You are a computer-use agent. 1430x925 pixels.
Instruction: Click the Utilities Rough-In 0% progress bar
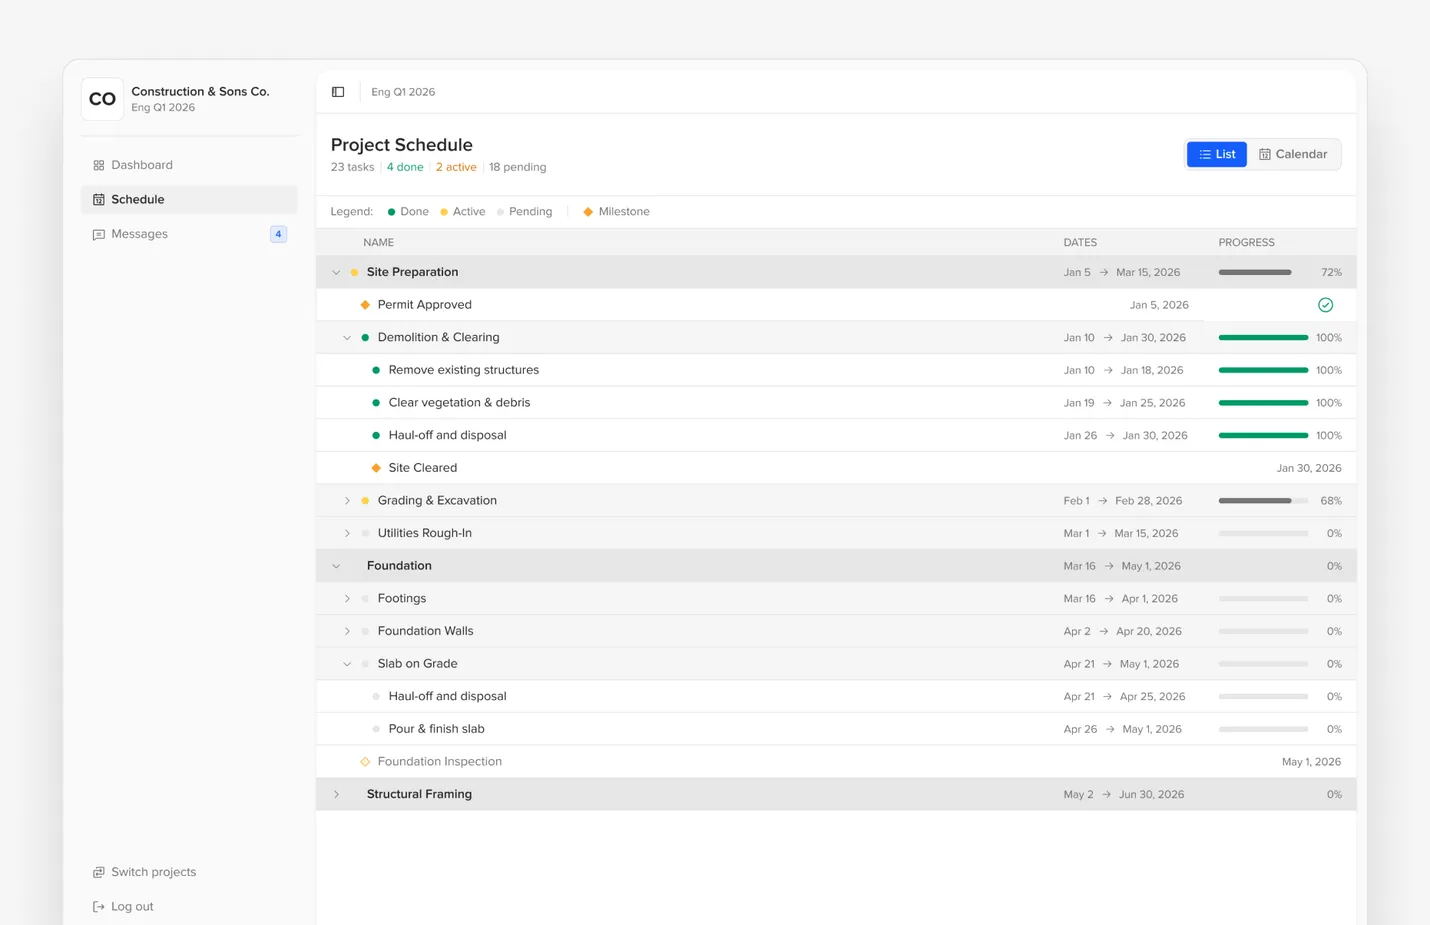[x=1263, y=534]
